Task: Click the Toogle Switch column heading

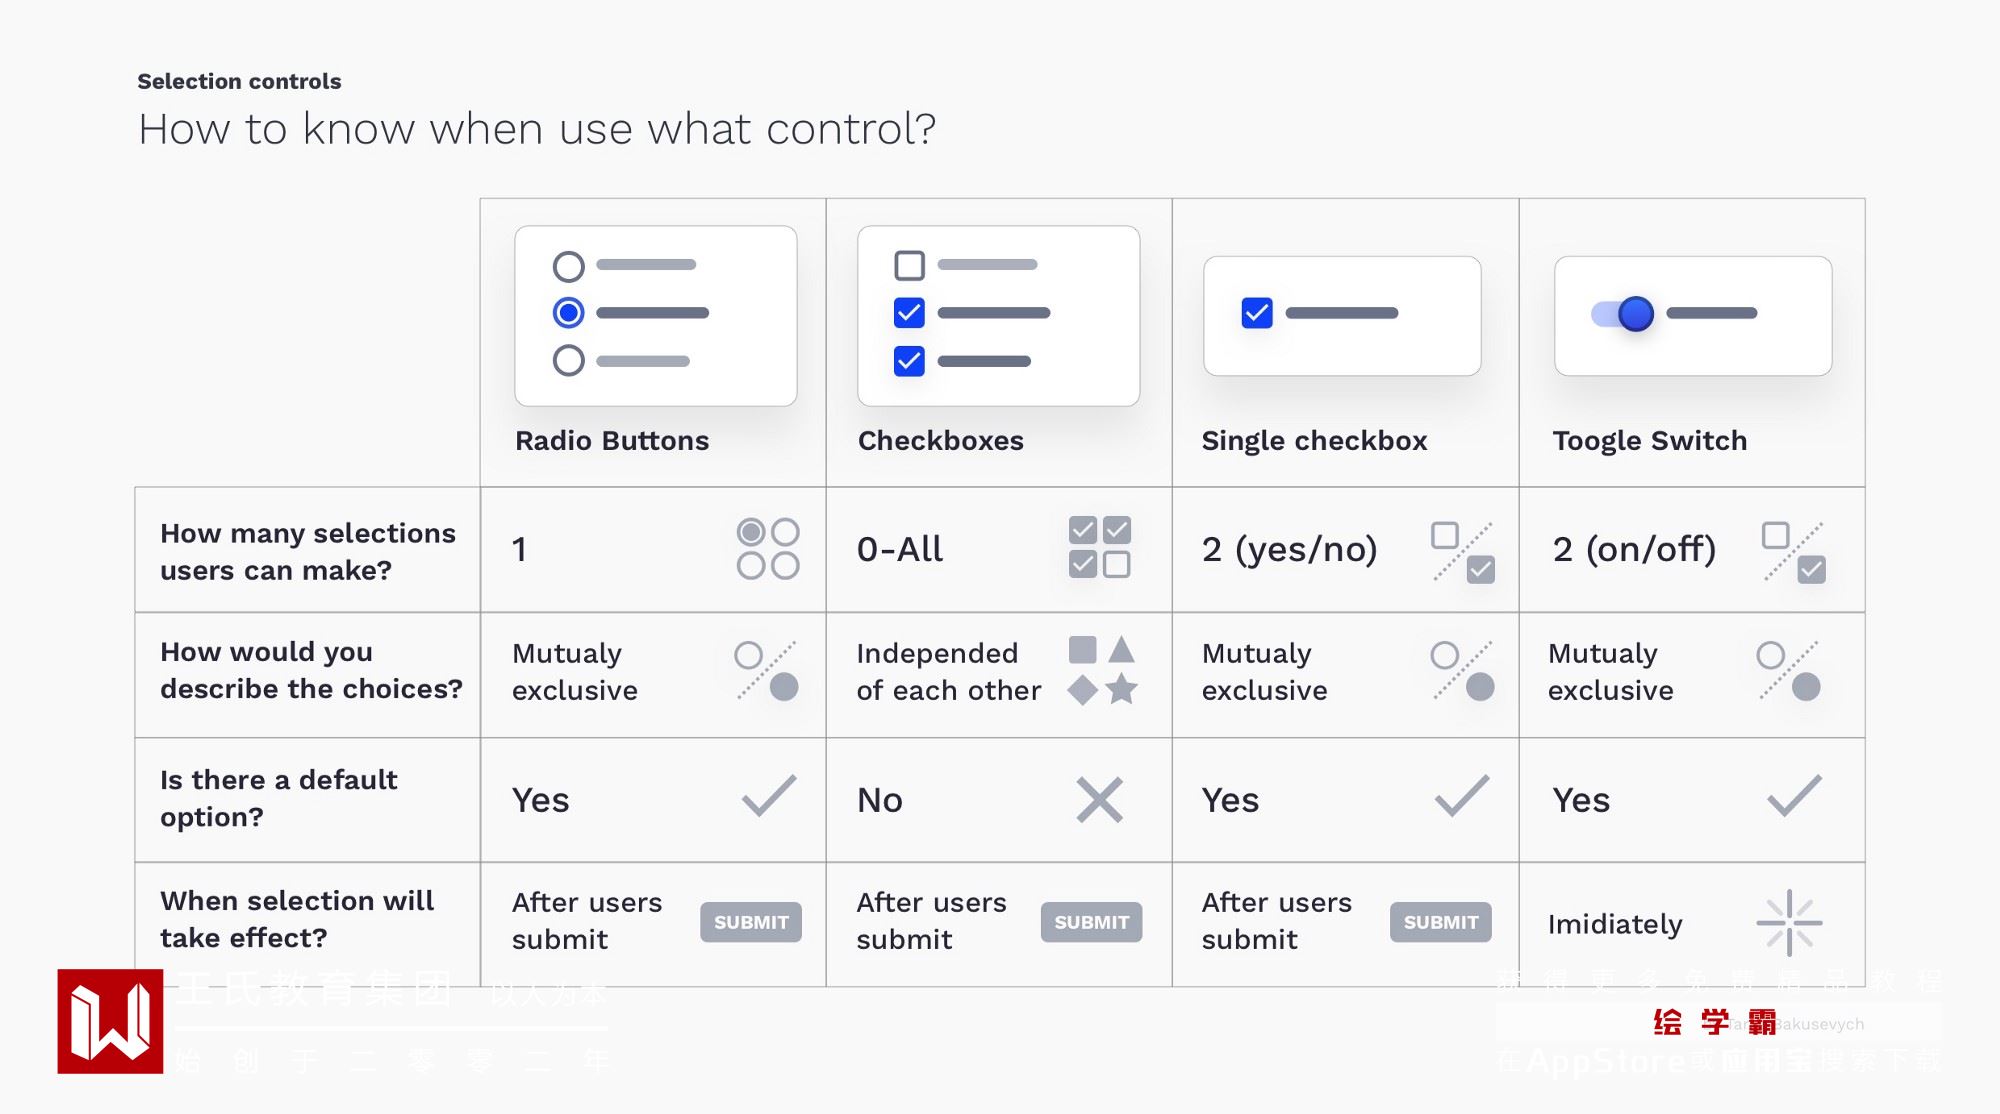Action: point(1649,441)
